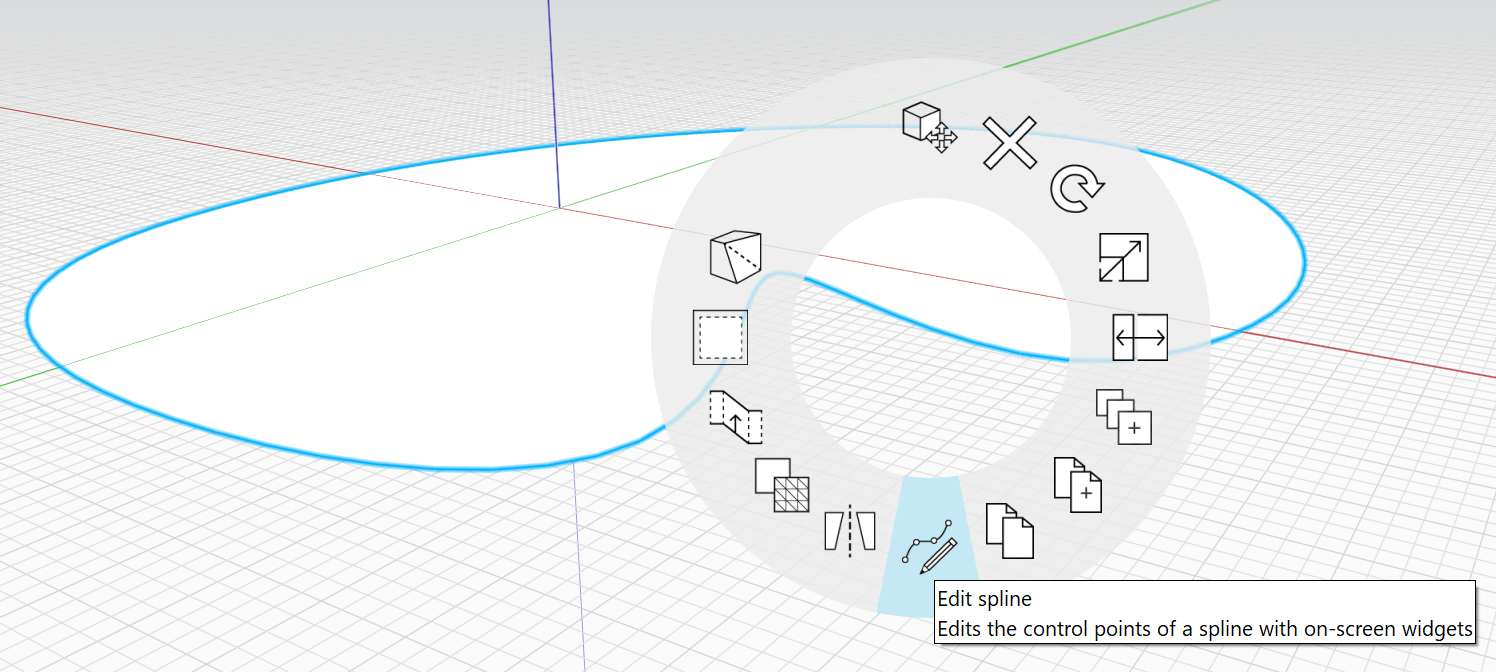Select the cube with dashed diagonal icon
The image size is (1496, 672).
[735, 257]
